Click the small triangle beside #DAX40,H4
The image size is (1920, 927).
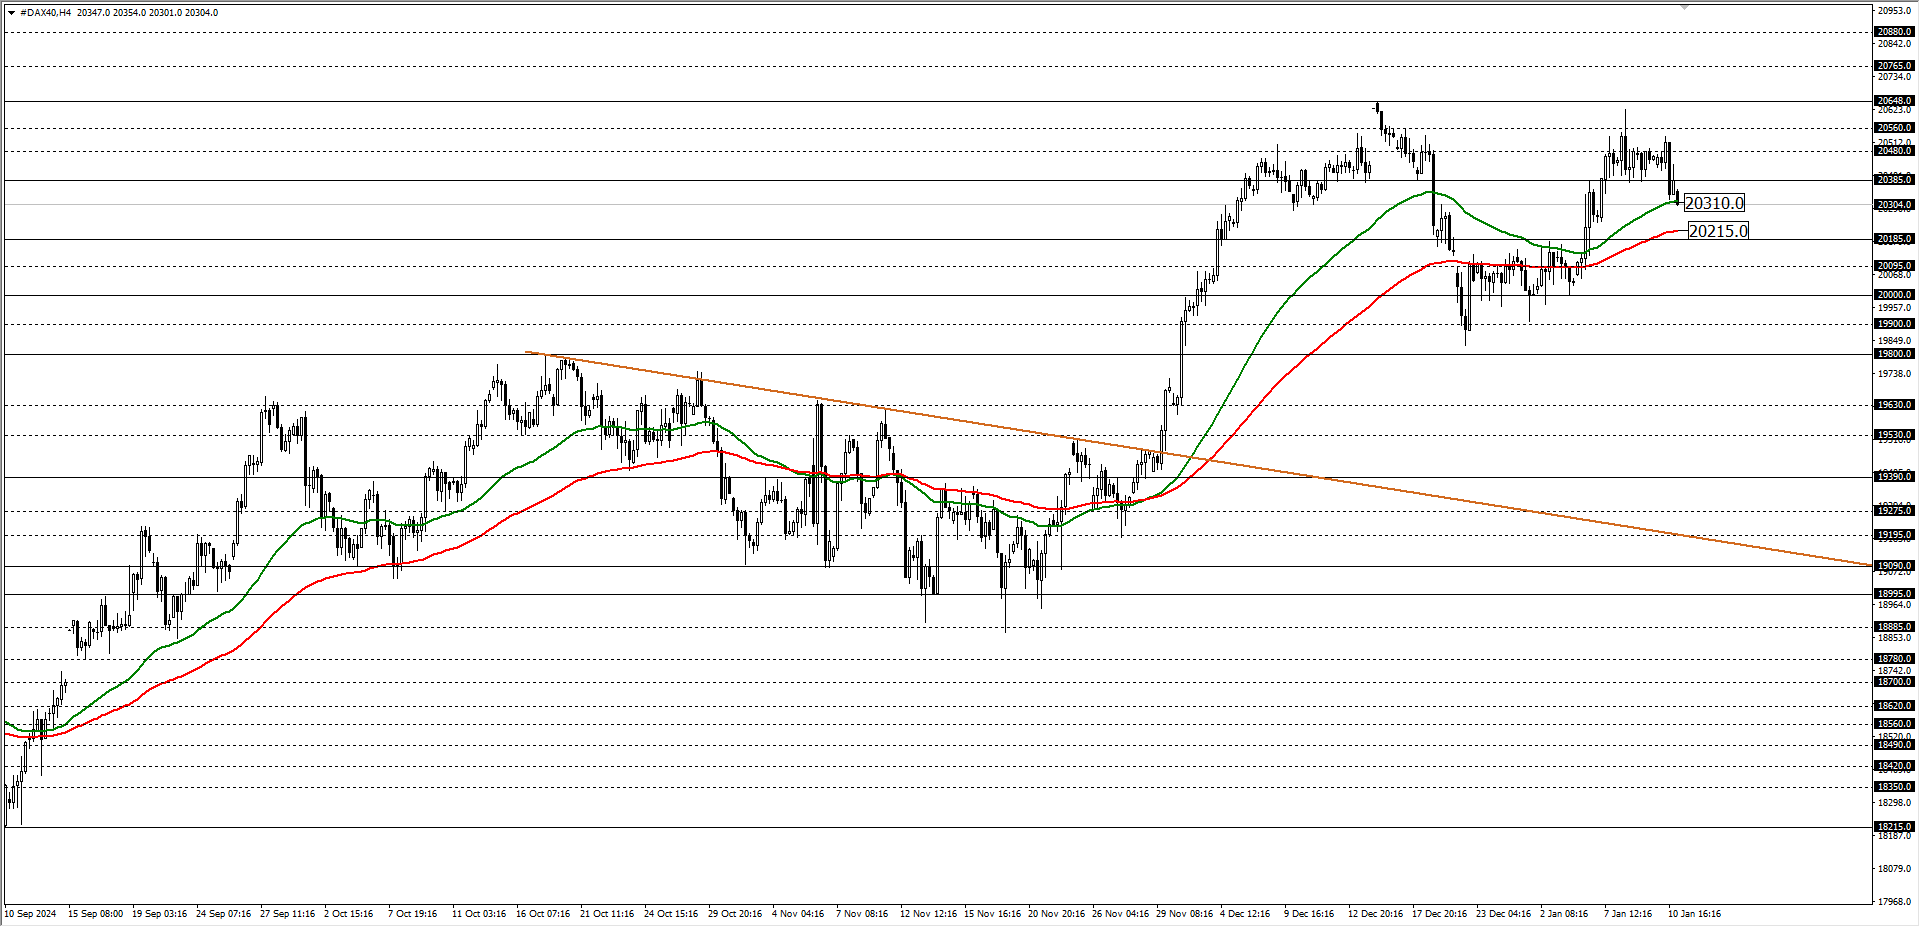tap(11, 13)
